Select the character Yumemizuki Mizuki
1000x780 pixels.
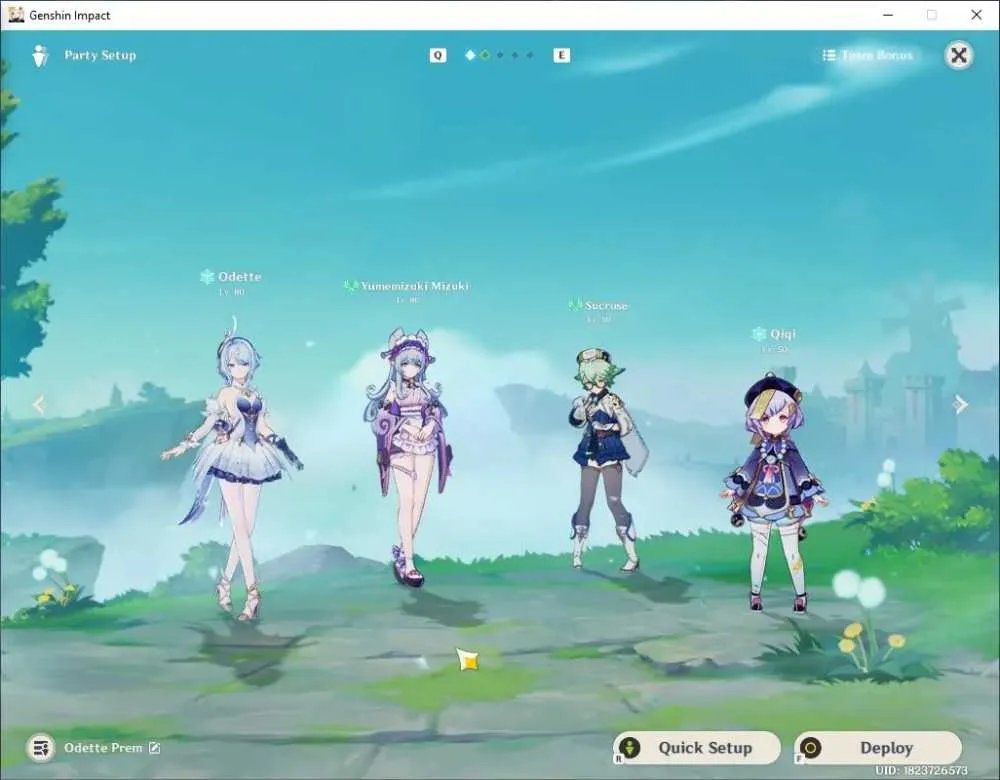[409, 456]
